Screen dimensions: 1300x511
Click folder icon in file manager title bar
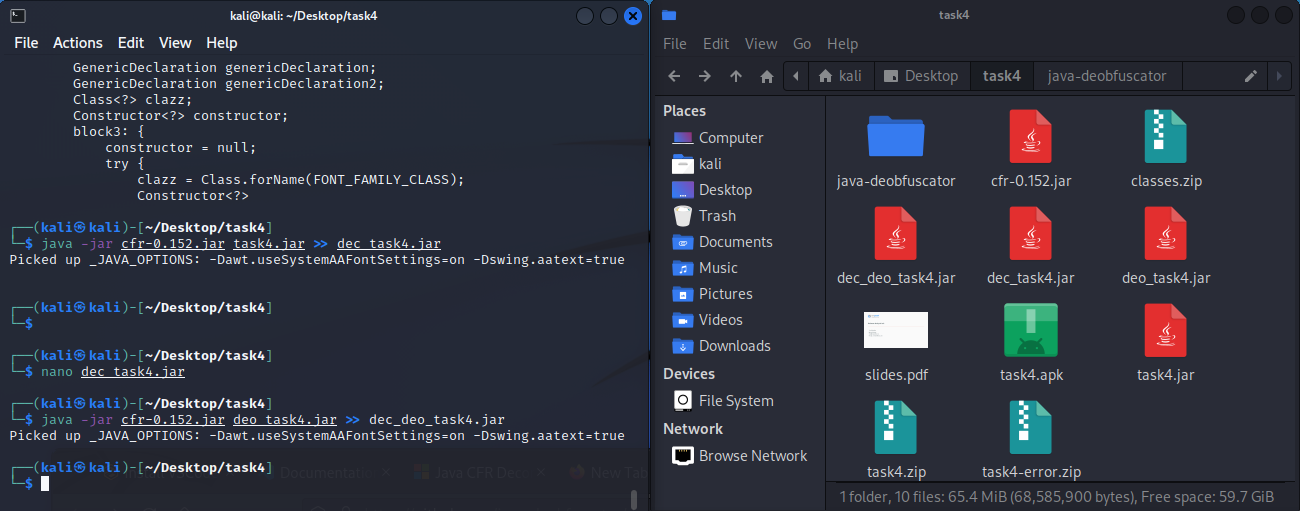[669, 15]
